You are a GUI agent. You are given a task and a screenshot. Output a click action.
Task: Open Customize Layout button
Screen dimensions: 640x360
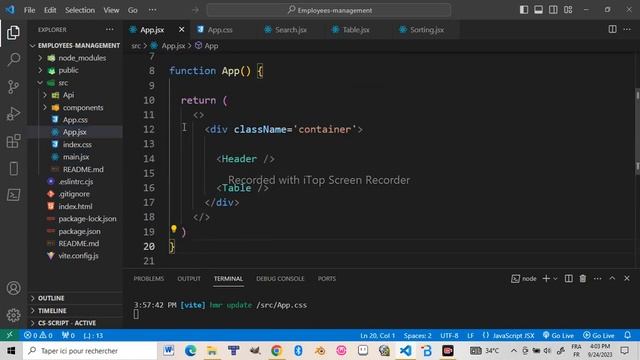click(x=568, y=10)
